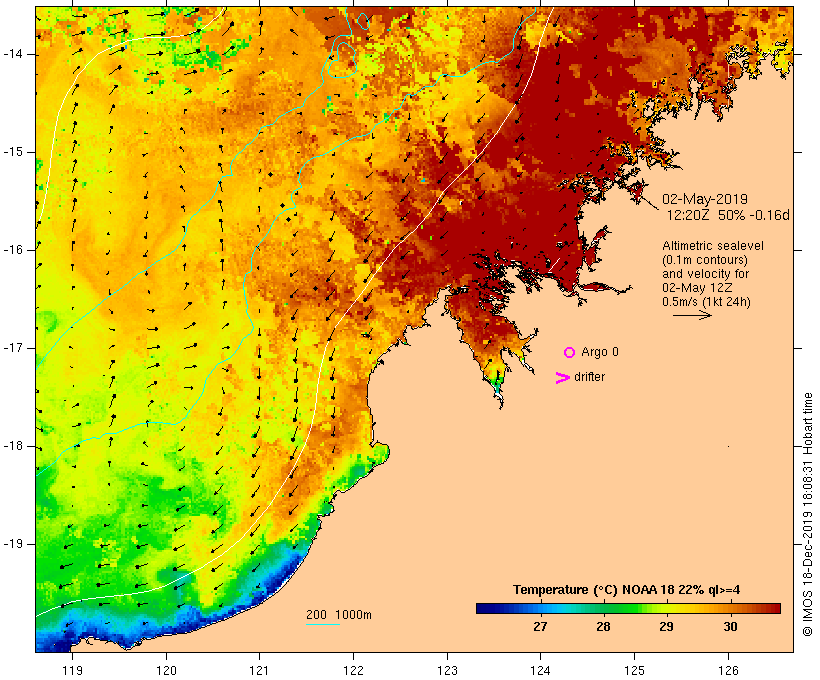
Task: Click the magenta Argo float circle symbol
Action: click(570, 353)
